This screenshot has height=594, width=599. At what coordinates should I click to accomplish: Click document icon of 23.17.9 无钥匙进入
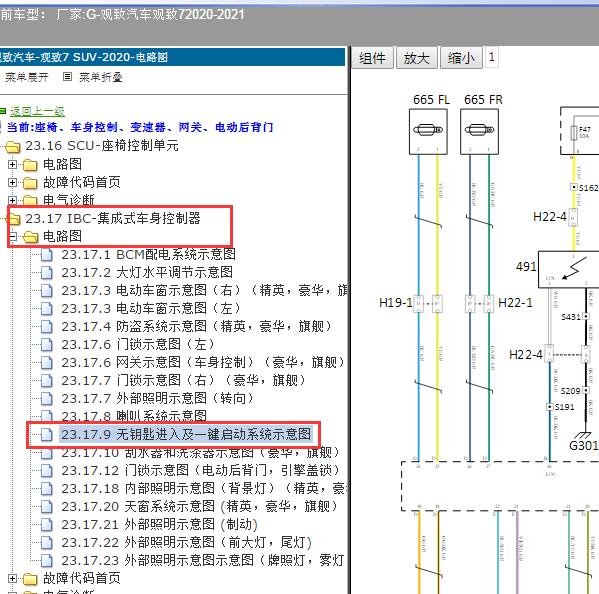coord(47,434)
